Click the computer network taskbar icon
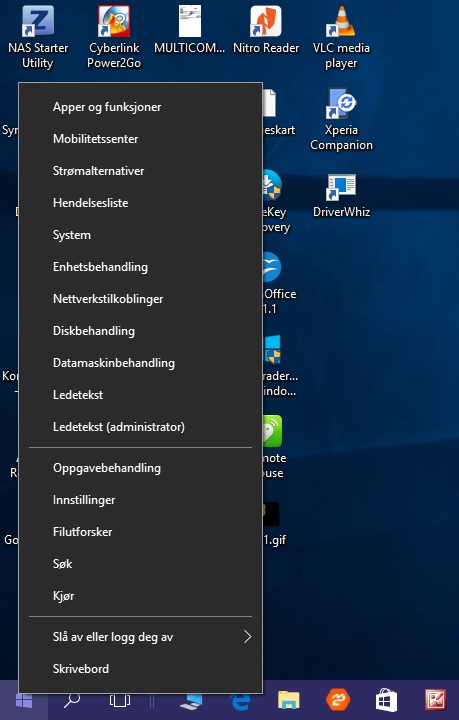Image resolution: width=459 pixels, height=720 pixels. [x=191, y=701]
